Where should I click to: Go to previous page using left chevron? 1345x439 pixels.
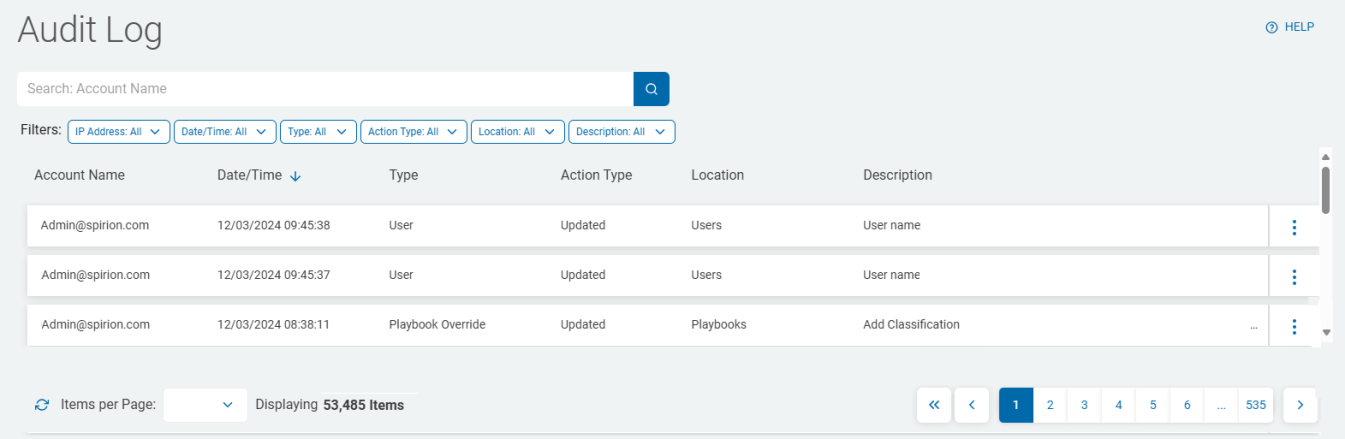(x=971, y=405)
